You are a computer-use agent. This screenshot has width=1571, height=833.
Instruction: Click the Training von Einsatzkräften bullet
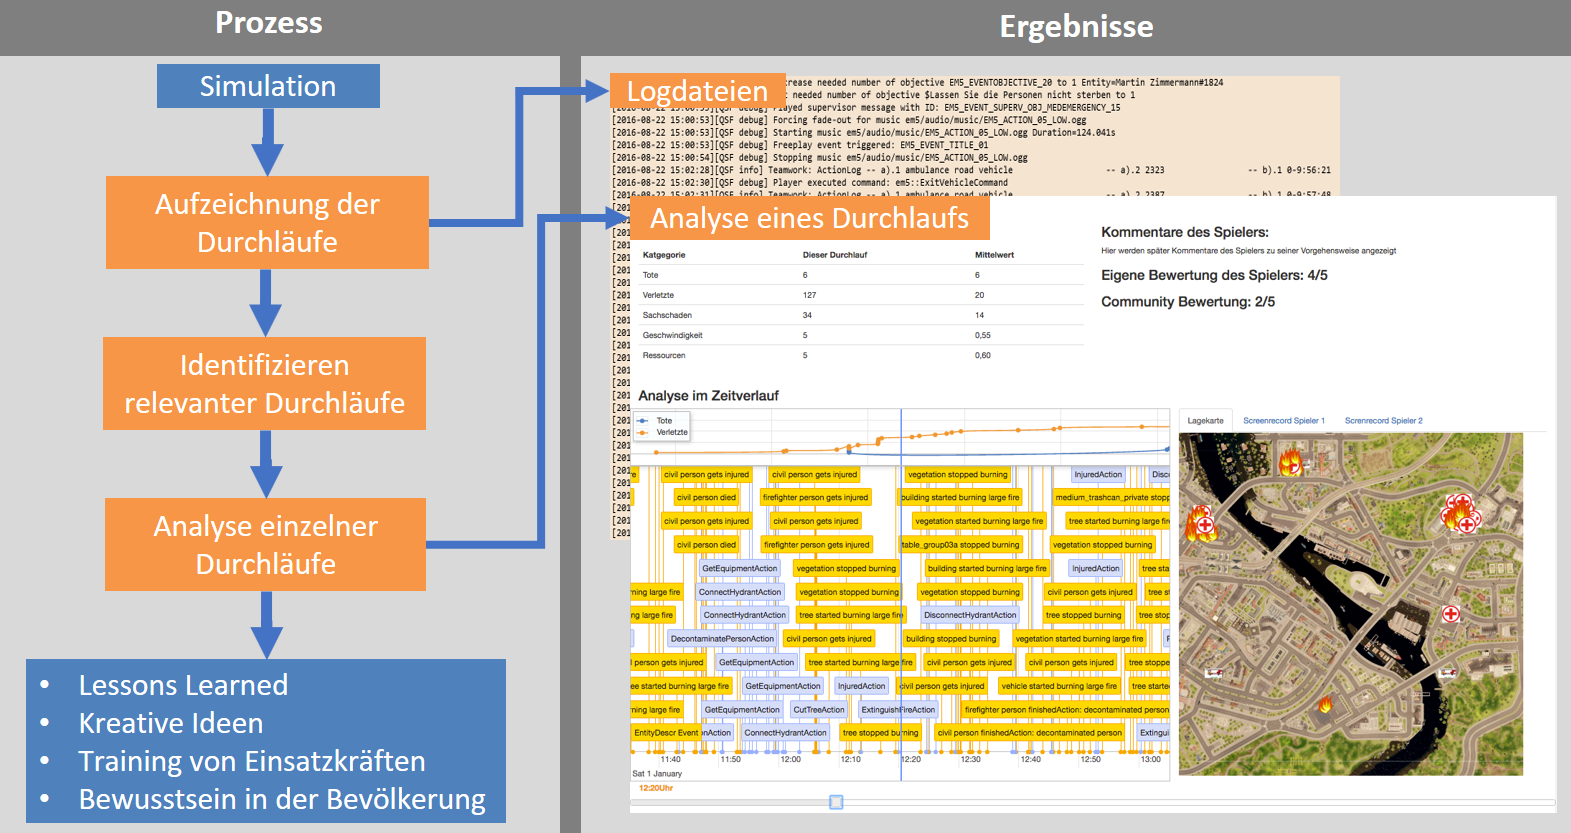click(x=252, y=761)
